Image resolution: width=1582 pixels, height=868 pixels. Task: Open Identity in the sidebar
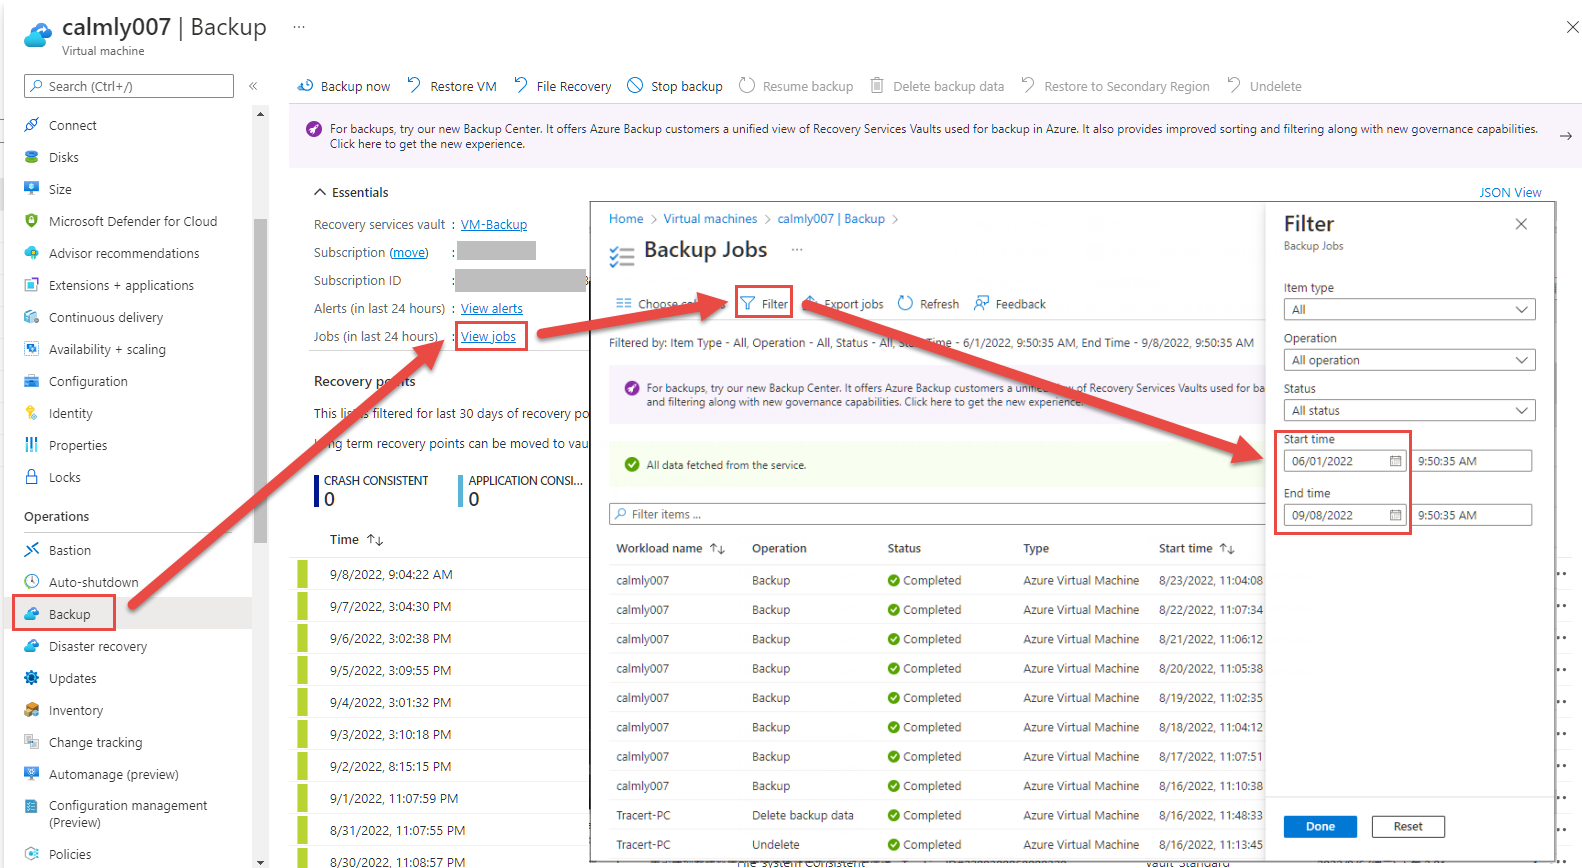(70, 413)
